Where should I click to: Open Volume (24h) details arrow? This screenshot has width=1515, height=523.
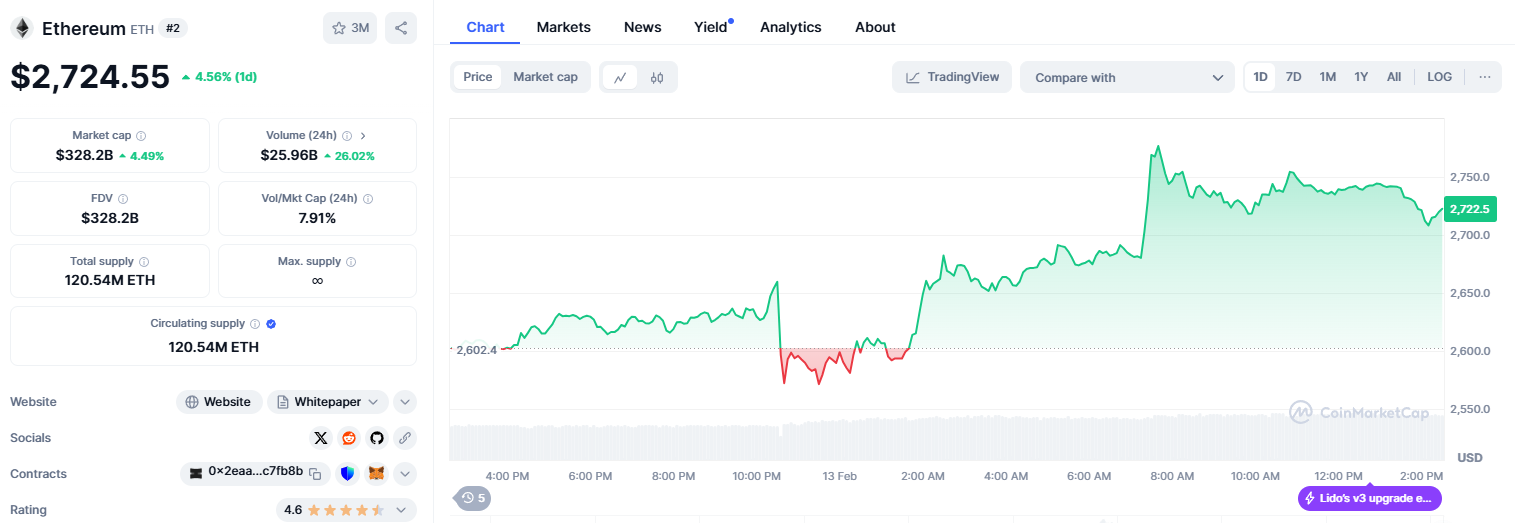(363, 136)
